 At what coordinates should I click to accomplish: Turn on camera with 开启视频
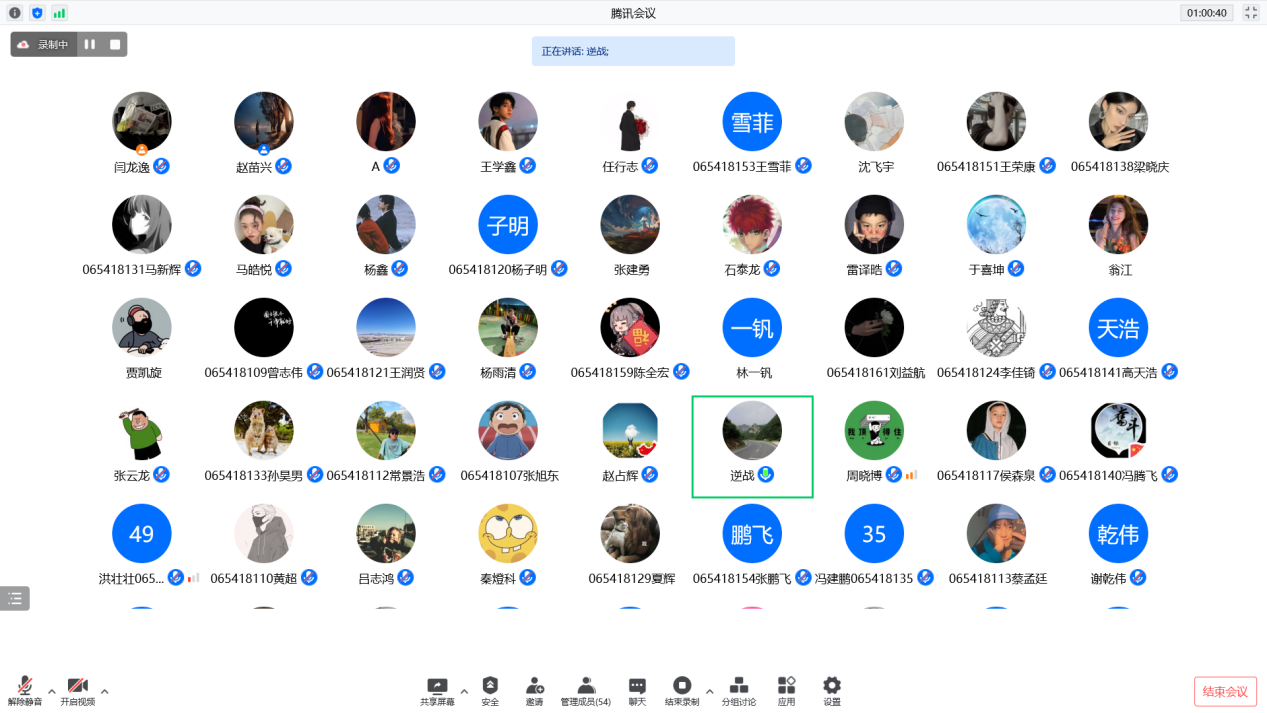(x=77, y=690)
